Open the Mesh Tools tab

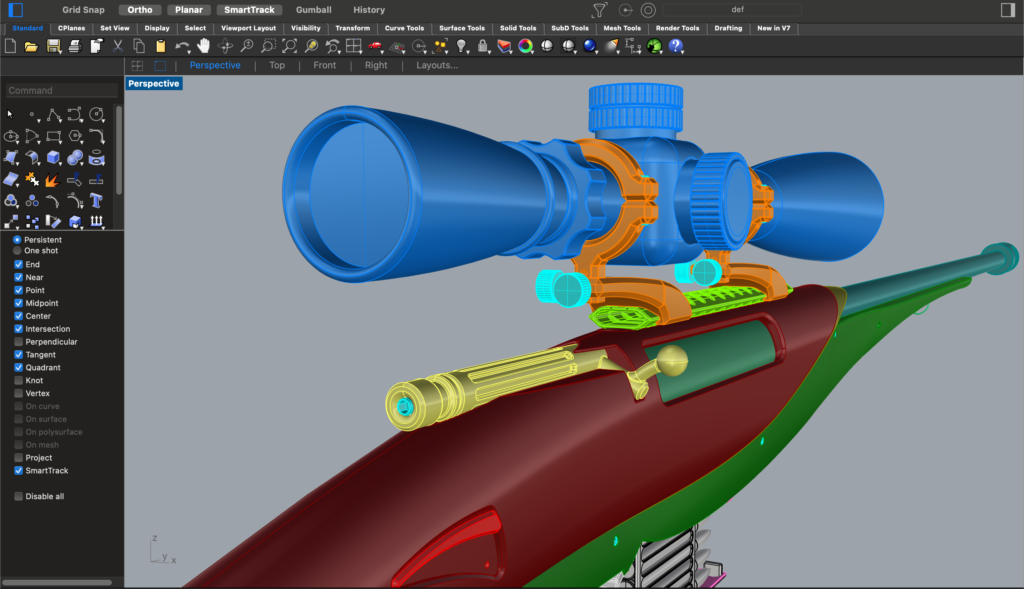[x=623, y=28]
